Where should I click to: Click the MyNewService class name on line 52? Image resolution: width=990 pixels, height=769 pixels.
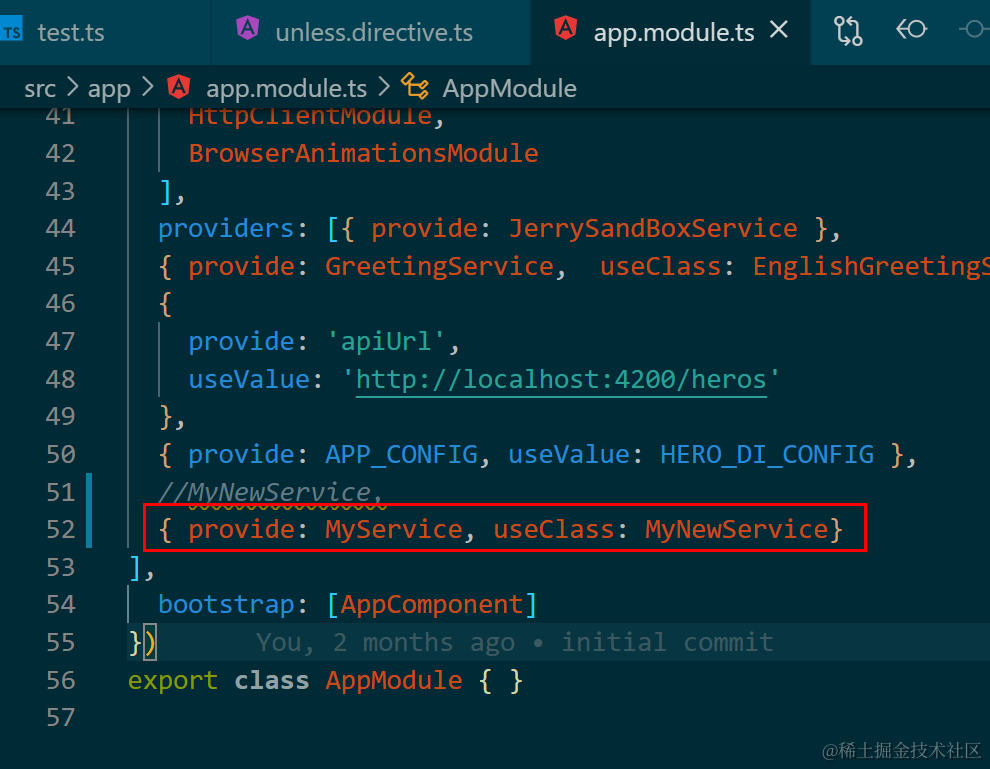pyautogui.click(x=736, y=529)
